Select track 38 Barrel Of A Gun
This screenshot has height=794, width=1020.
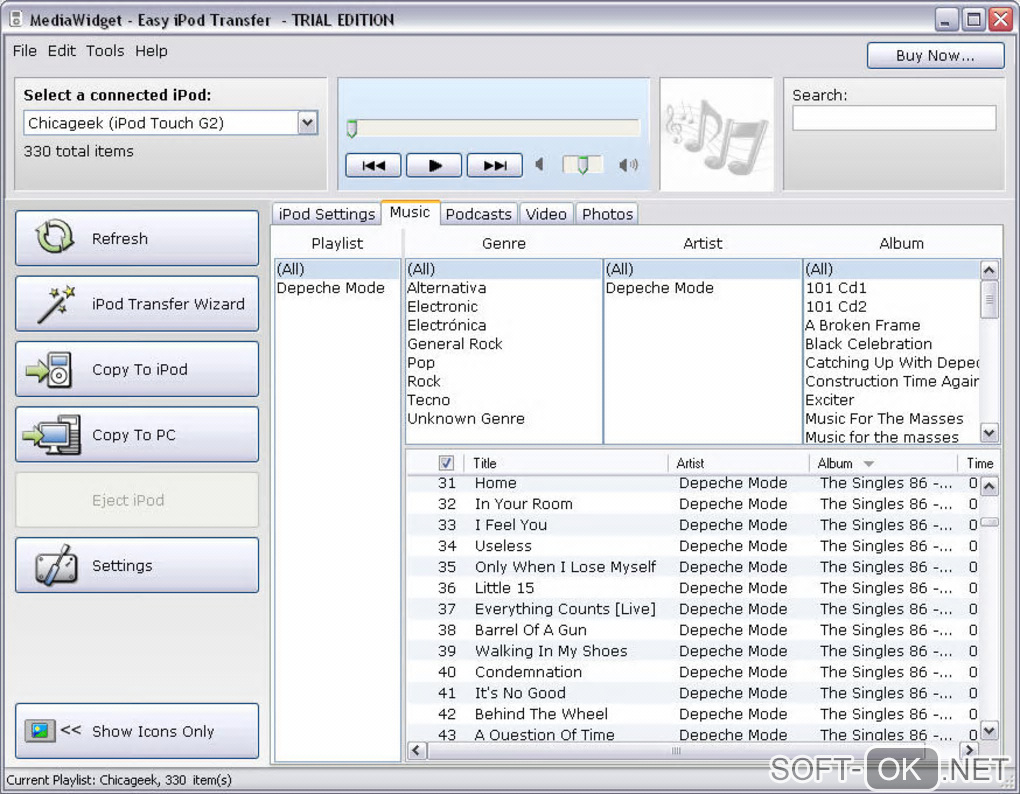[693, 630]
